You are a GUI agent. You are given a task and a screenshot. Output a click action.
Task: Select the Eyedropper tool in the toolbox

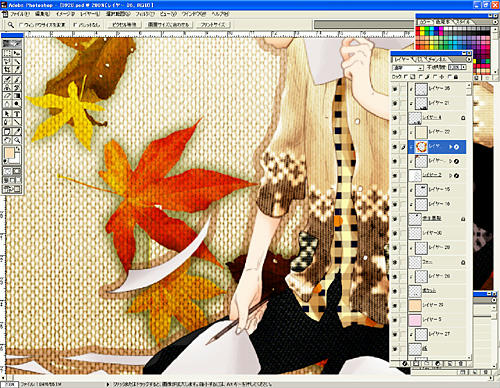click(17, 131)
